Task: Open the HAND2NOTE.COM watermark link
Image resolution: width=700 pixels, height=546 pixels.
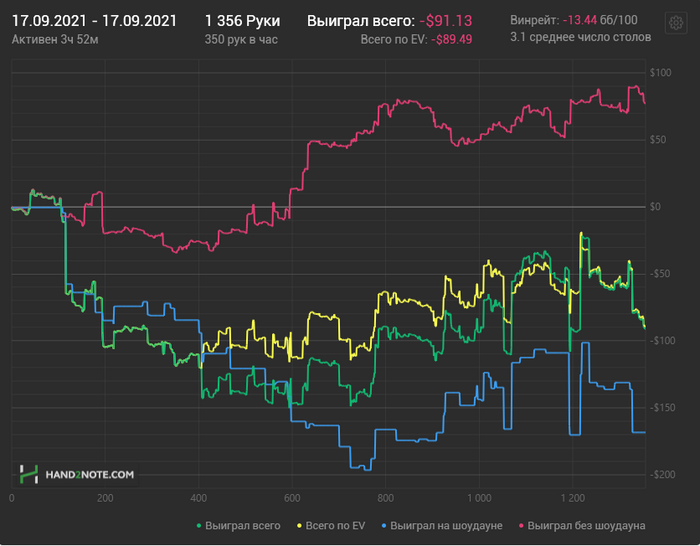Action: click(x=90, y=475)
